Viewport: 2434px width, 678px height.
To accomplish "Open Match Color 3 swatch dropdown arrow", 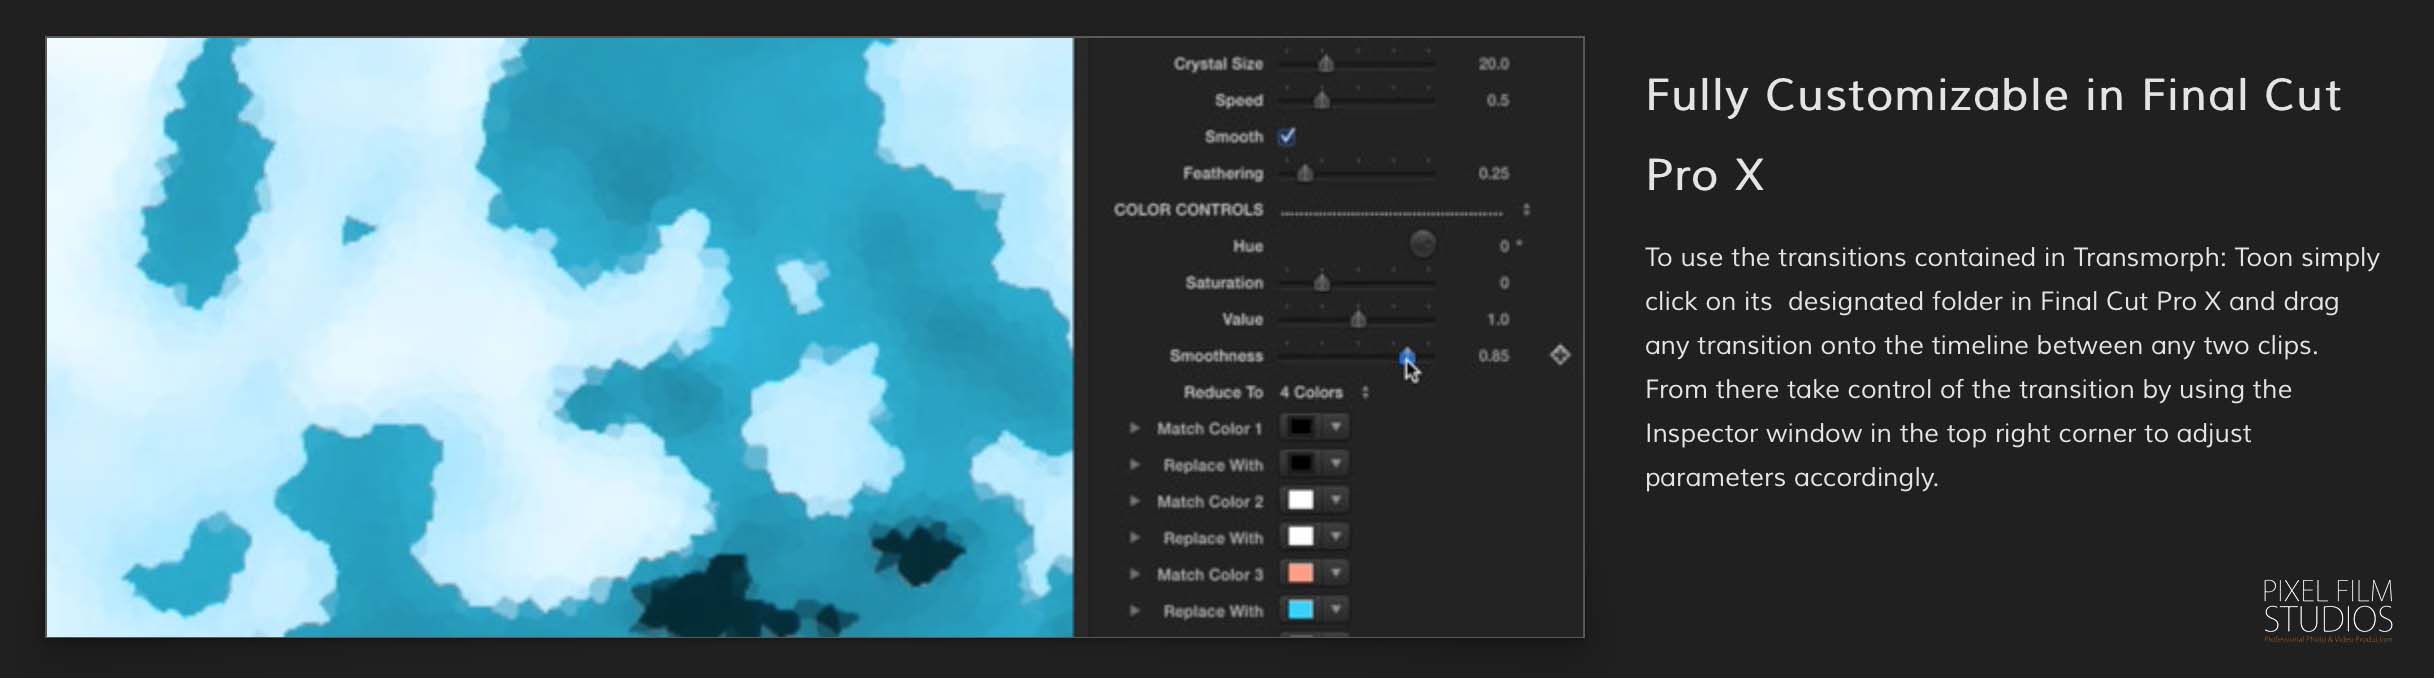I will pos(1336,573).
